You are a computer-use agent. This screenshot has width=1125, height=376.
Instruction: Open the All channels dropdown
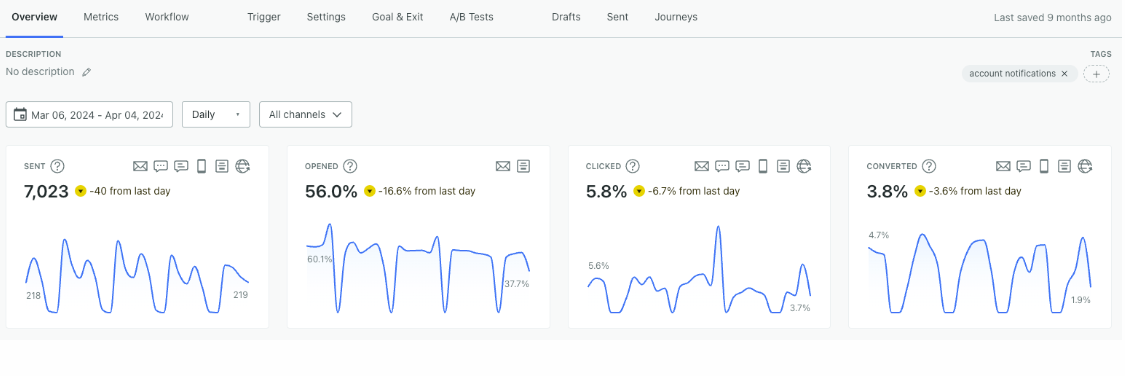point(305,114)
